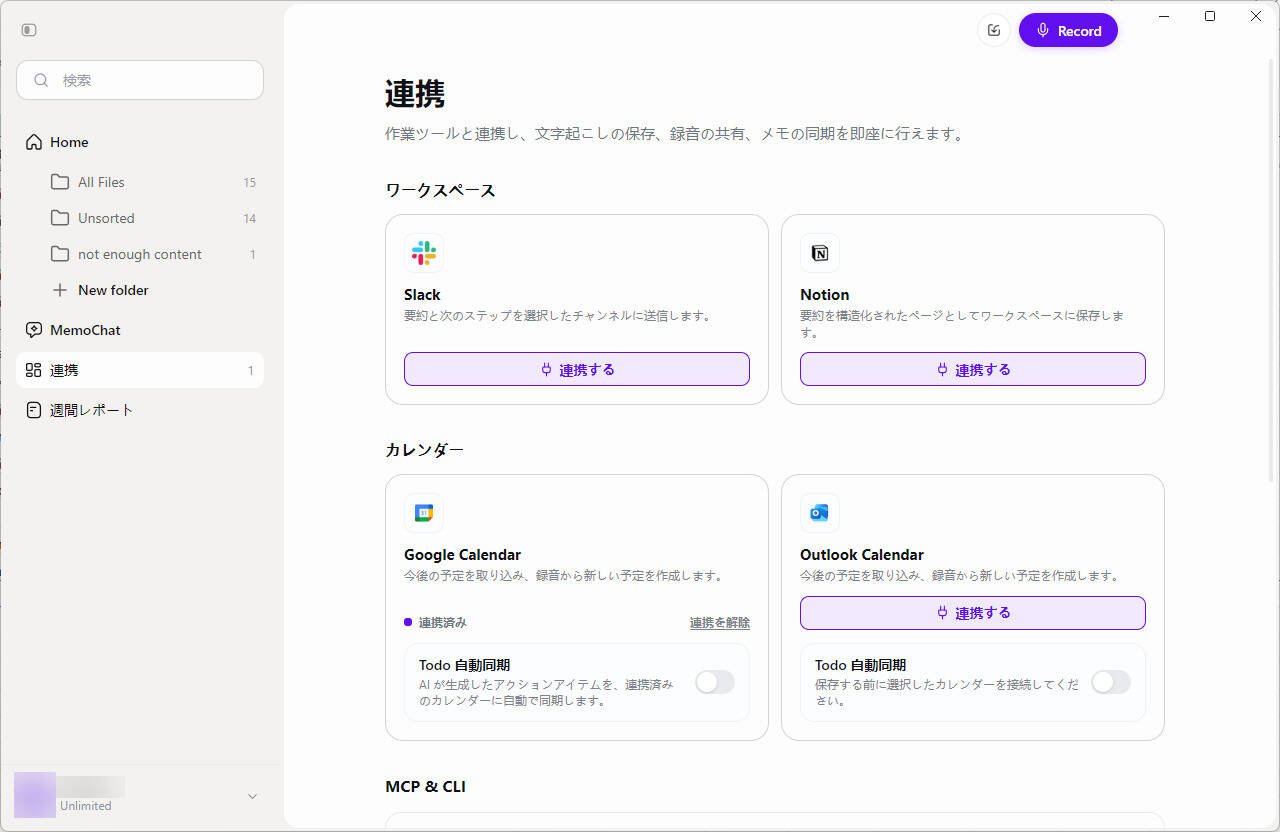
Task: Click the Unlimited plan label
Action: [x=86, y=806]
